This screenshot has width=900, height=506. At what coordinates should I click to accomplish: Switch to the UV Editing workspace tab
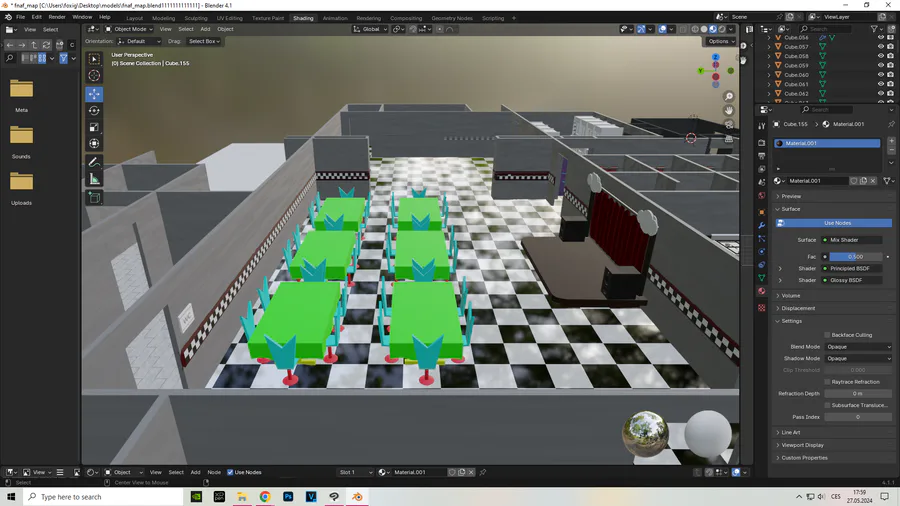click(x=230, y=18)
